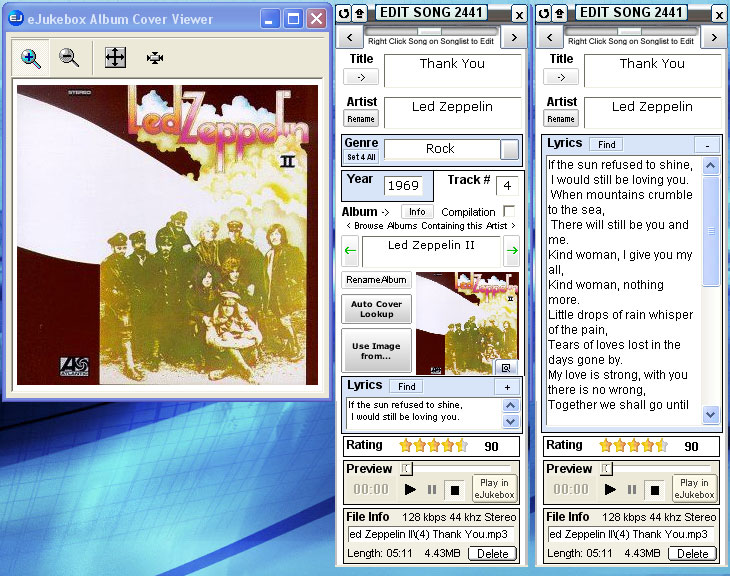Screen dimensions: 730x576
Task: Open the Genre dropdown
Action: [x=510, y=149]
